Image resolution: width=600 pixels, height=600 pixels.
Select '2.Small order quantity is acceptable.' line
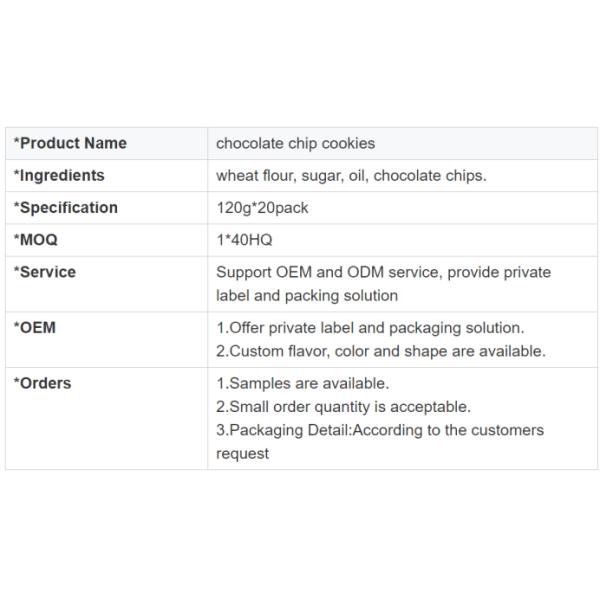pos(343,407)
